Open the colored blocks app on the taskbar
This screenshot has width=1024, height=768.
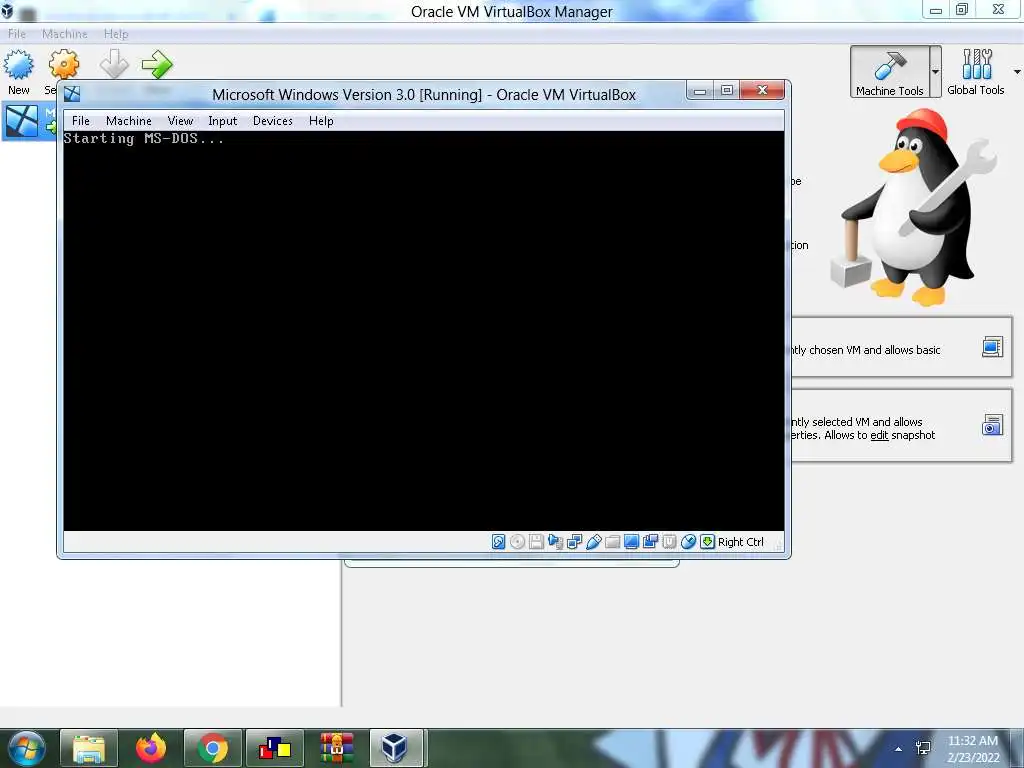pyautogui.click(x=275, y=748)
